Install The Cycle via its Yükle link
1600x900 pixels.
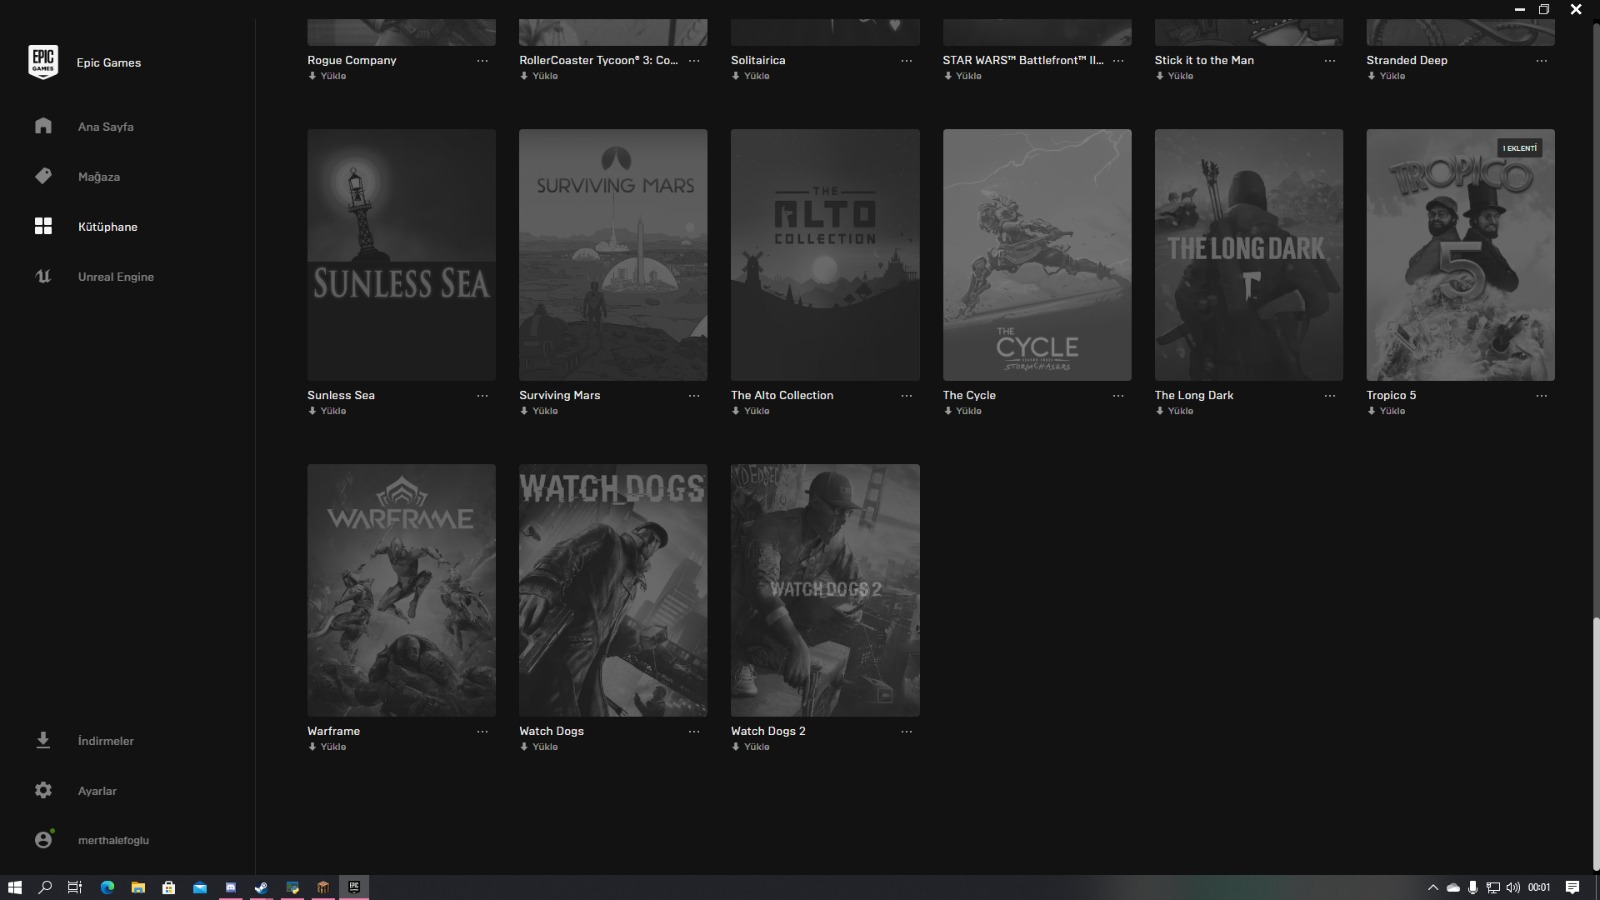click(963, 411)
